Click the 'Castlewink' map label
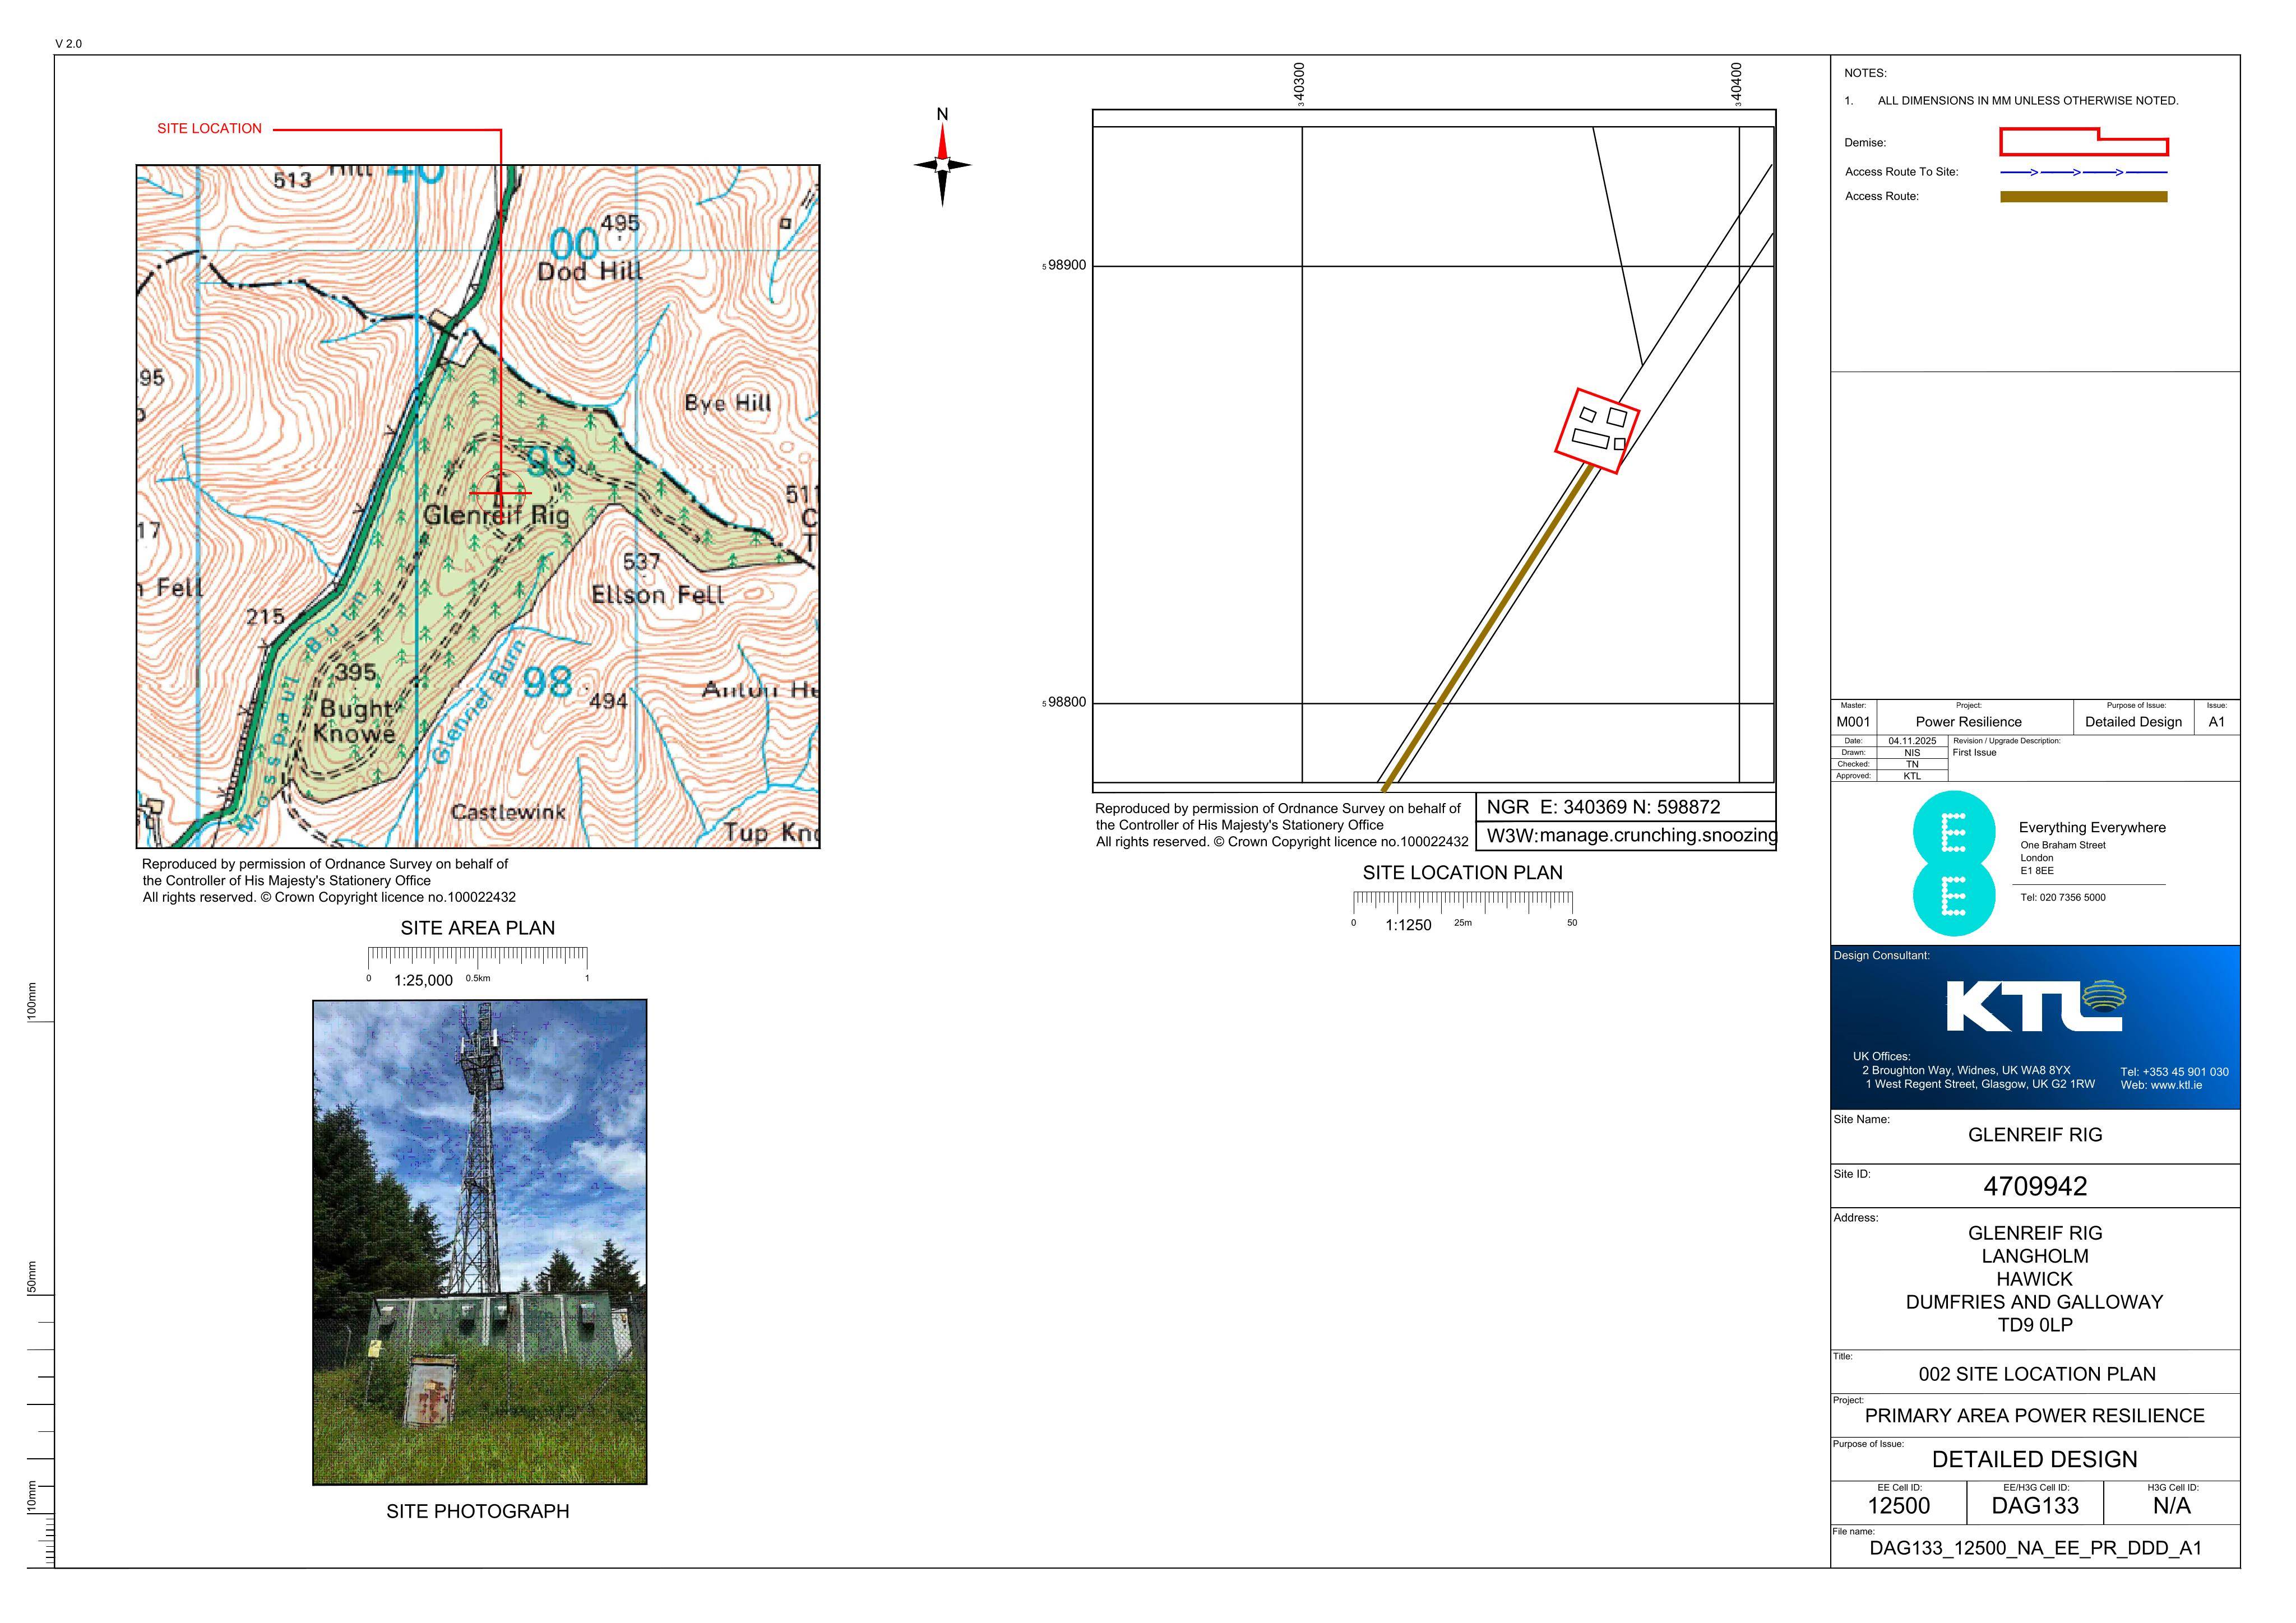The image size is (2296, 1623). click(x=508, y=812)
